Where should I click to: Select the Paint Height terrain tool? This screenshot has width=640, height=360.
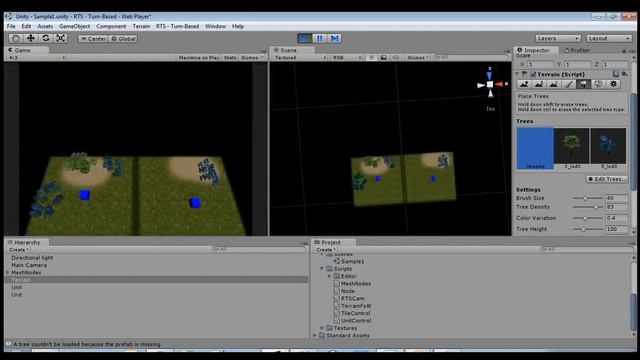[x=539, y=84]
